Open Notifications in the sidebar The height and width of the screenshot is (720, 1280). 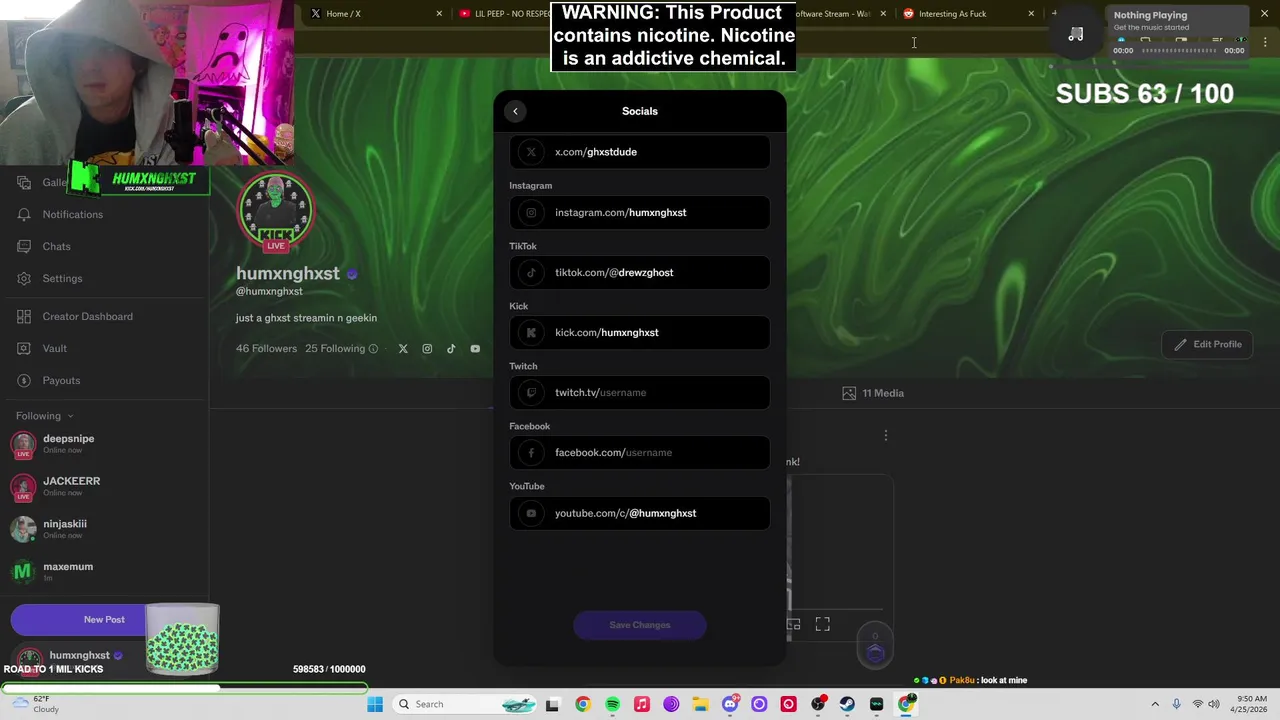[x=72, y=214]
